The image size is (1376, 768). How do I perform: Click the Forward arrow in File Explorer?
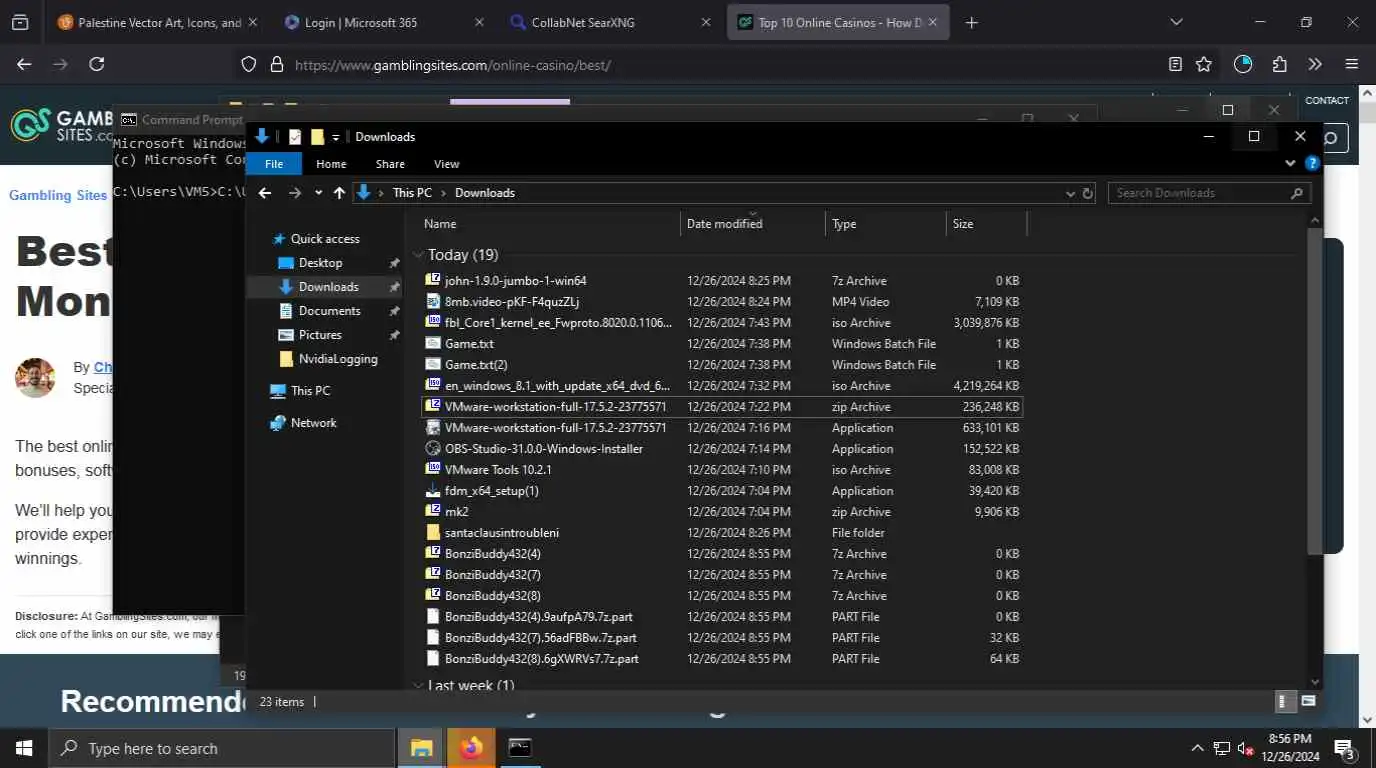tap(294, 193)
